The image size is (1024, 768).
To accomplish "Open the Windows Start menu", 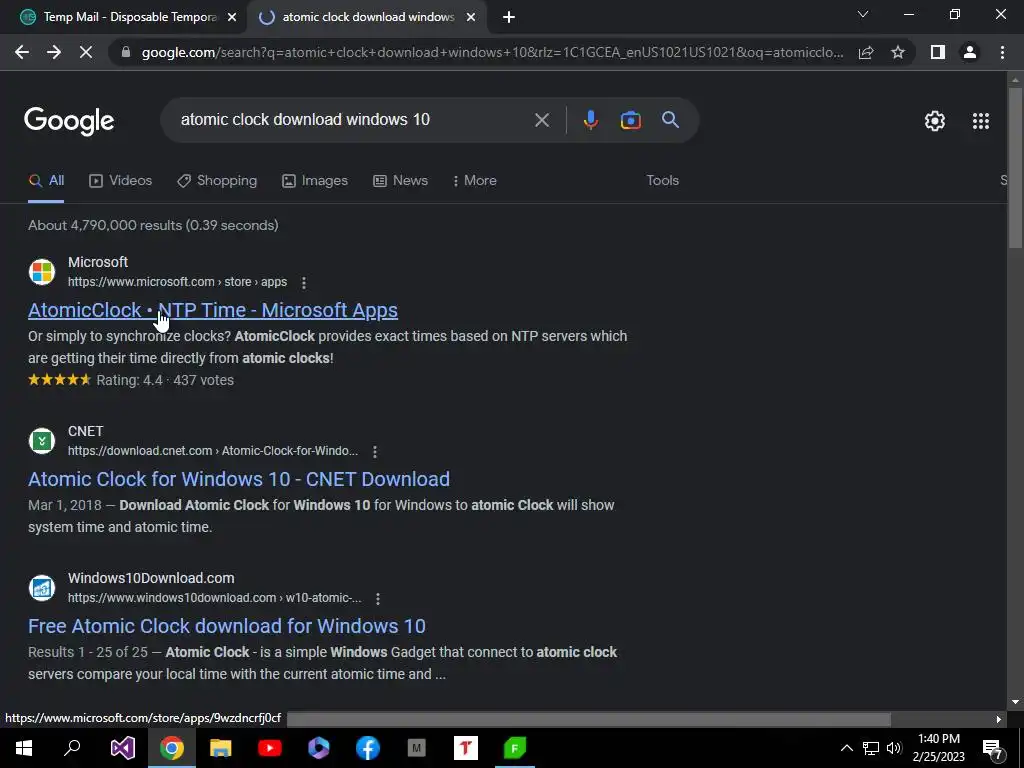I will click(x=24, y=748).
